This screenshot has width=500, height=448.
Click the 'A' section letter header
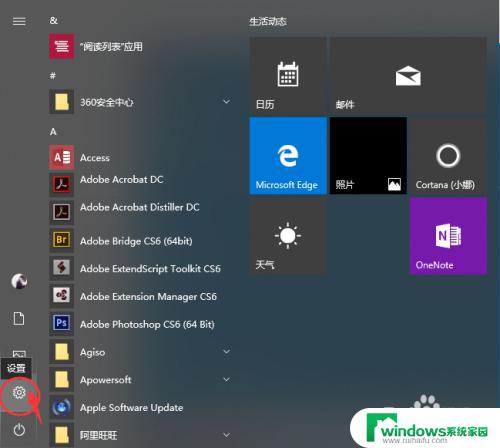click(x=53, y=132)
